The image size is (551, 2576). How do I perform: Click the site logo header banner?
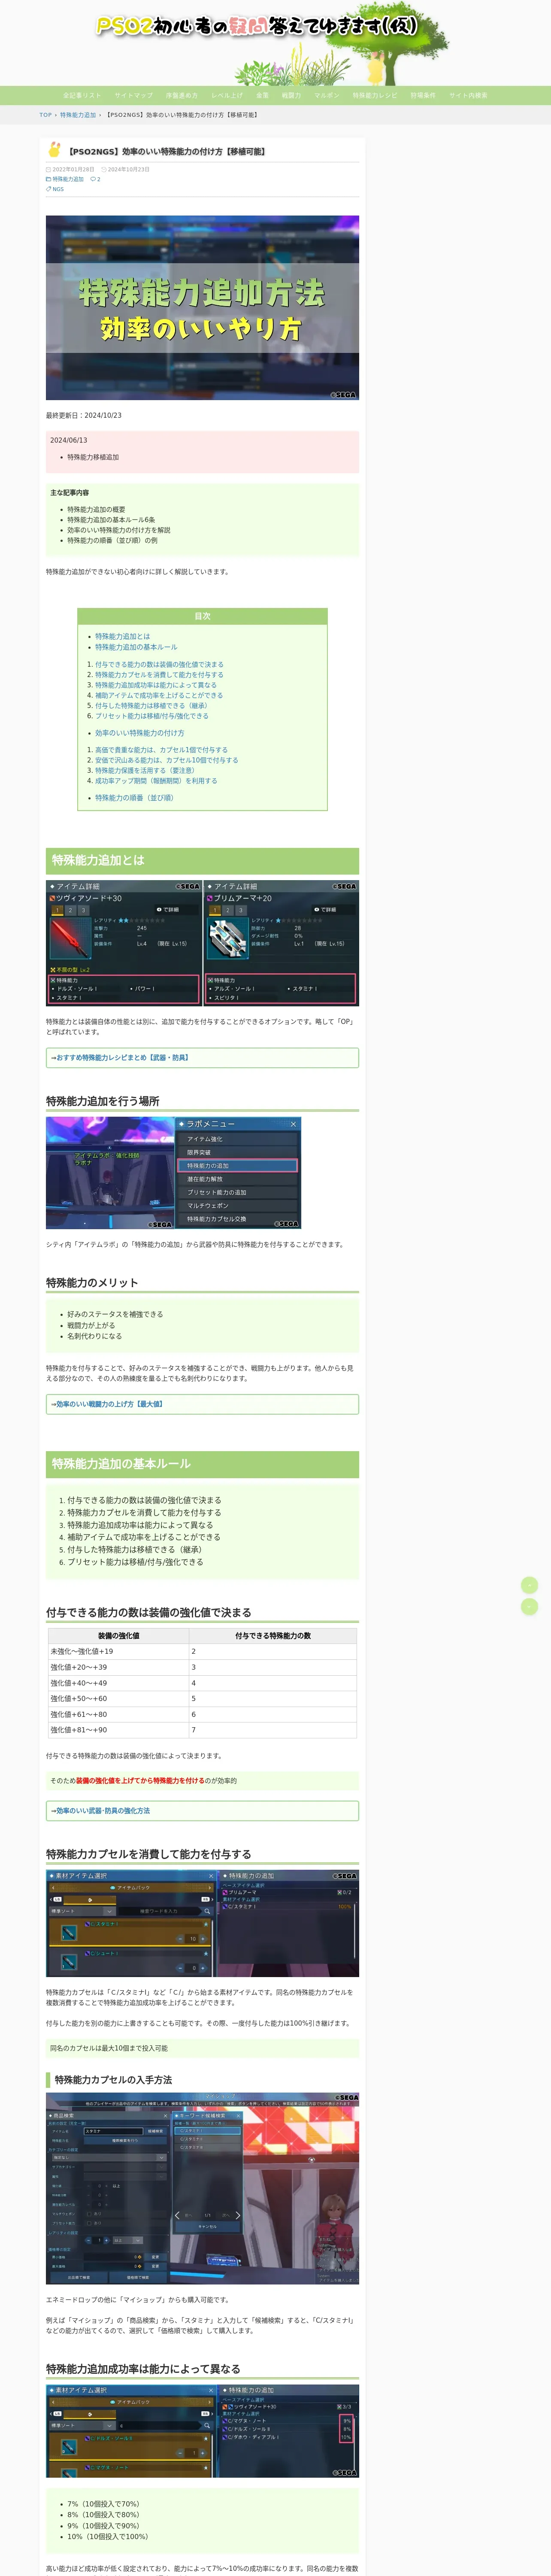pos(275,42)
